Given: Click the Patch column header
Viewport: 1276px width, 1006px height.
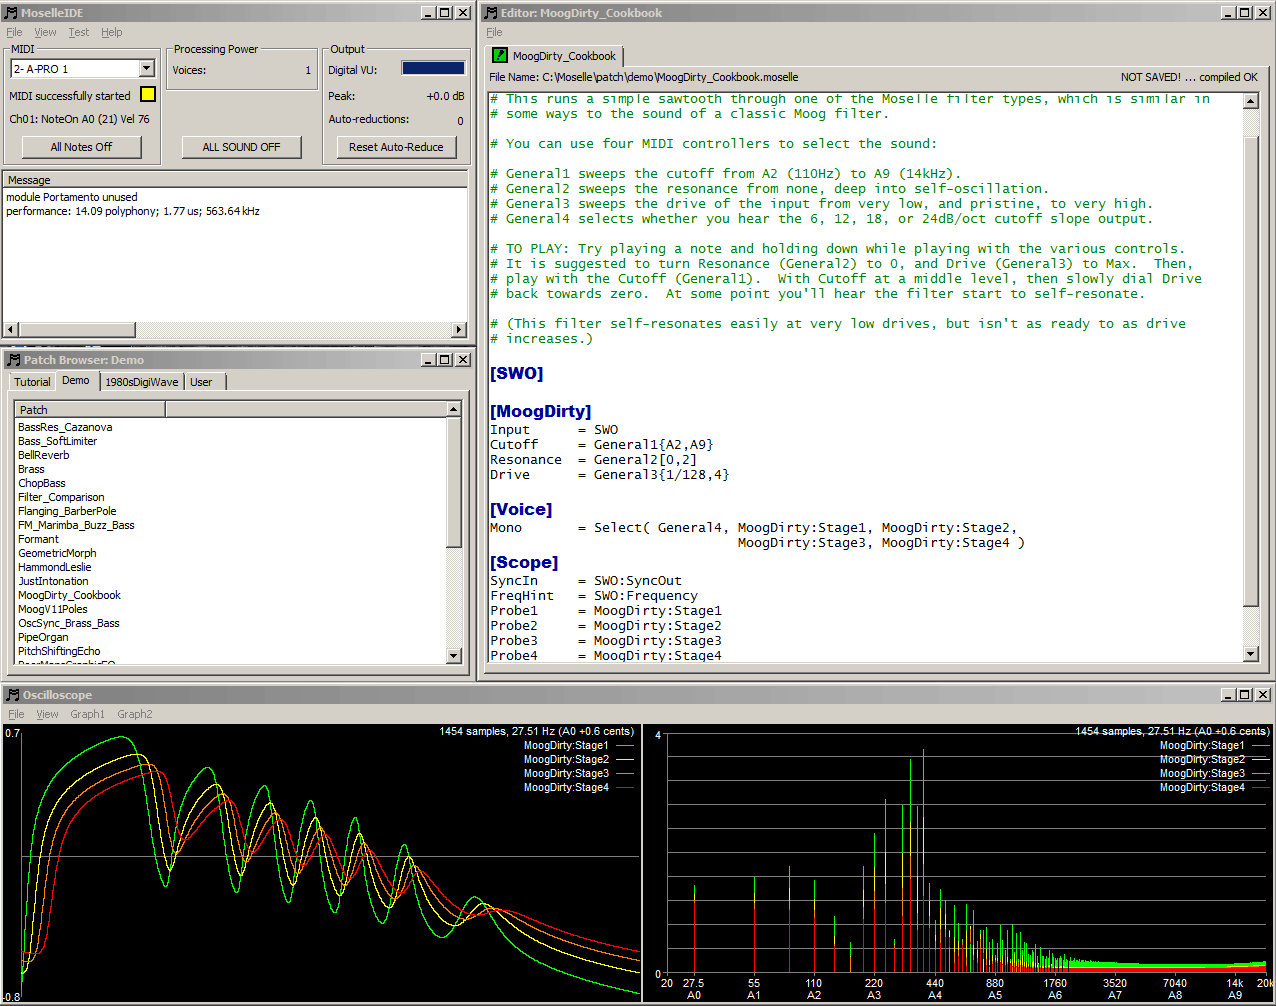Looking at the screenshot, I should pyautogui.click(x=90, y=410).
